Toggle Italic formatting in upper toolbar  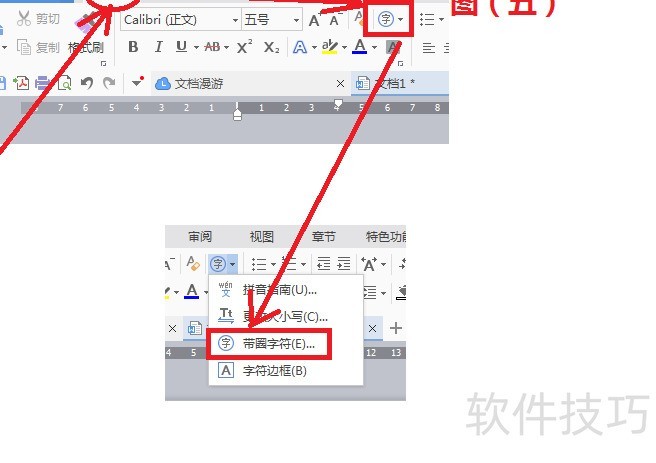tap(158, 47)
